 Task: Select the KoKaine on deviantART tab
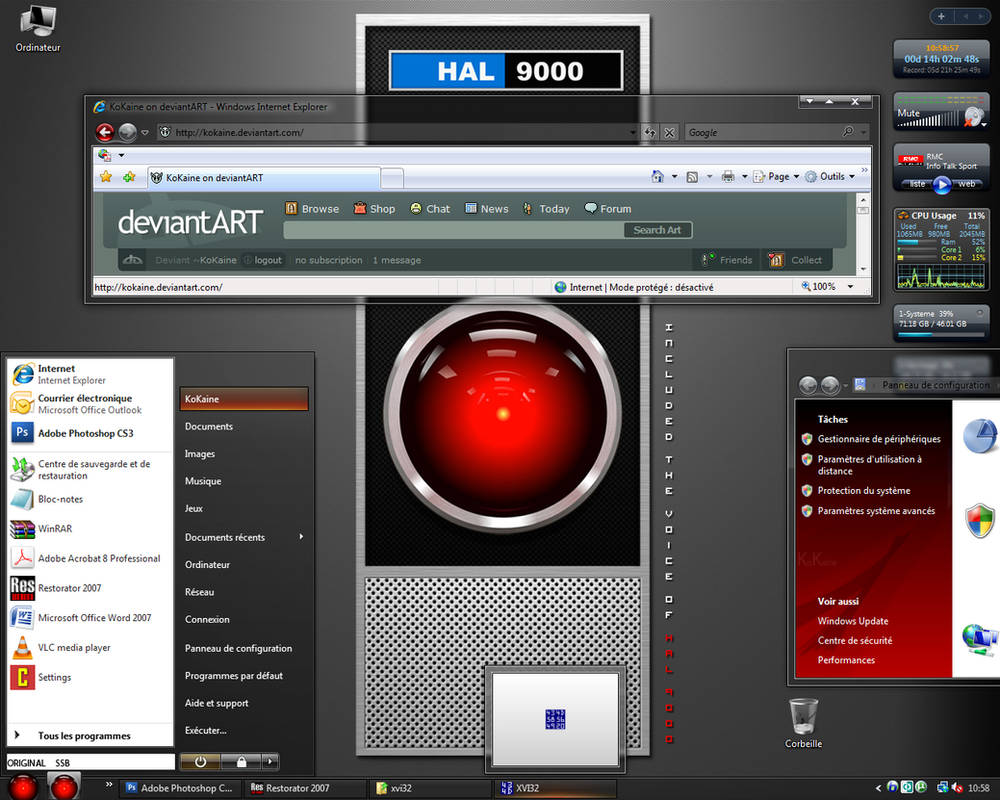click(x=264, y=178)
